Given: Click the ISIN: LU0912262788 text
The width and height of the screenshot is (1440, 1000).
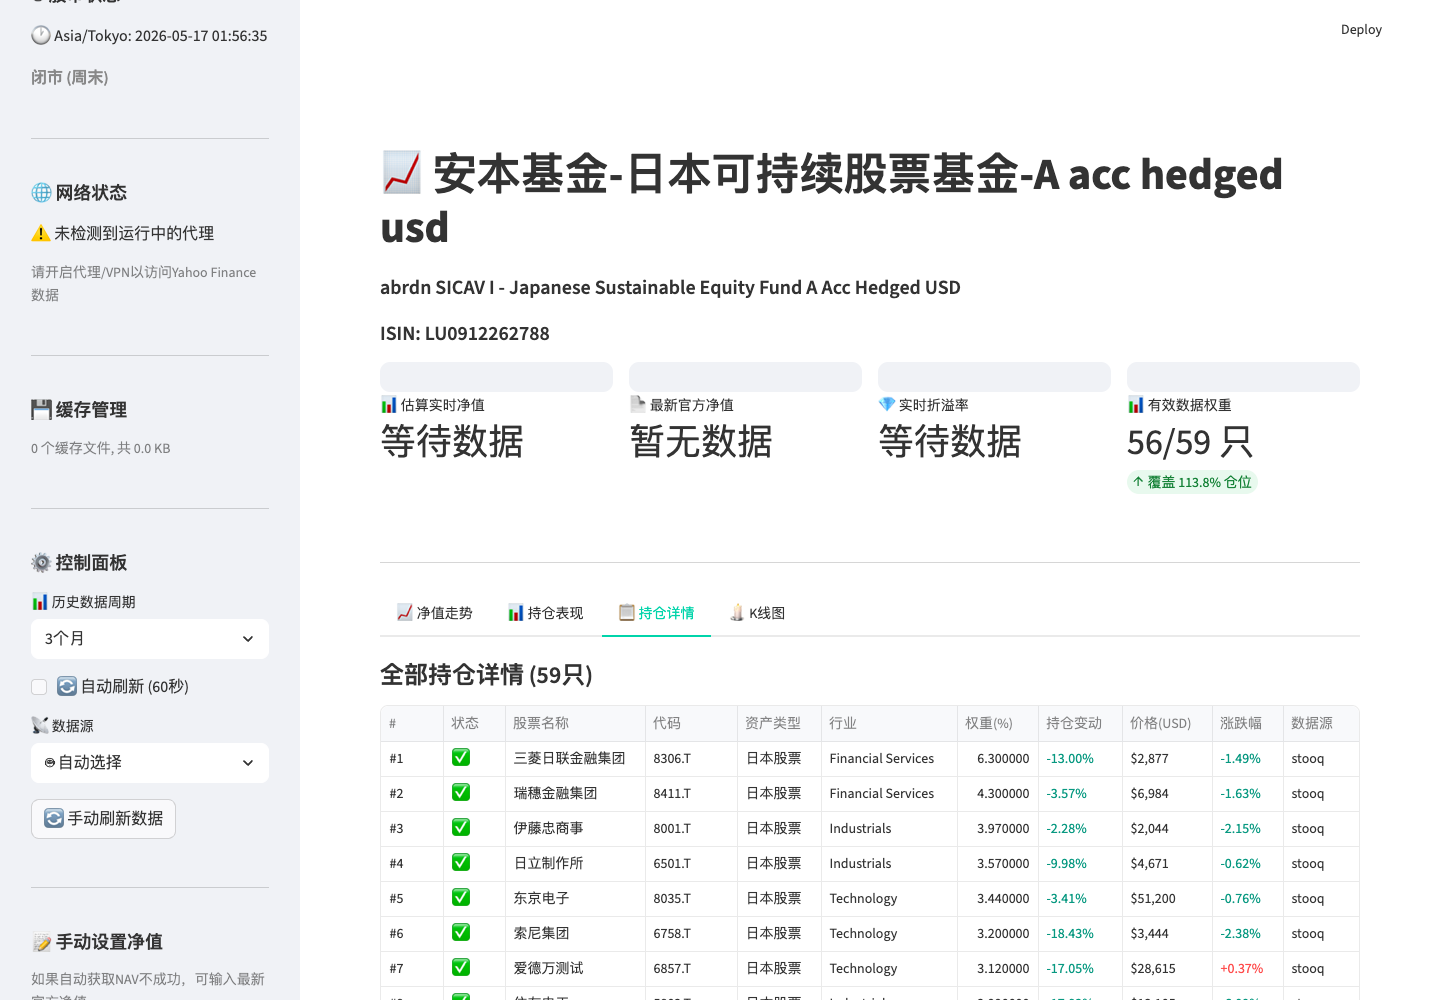Looking at the screenshot, I should [465, 334].
